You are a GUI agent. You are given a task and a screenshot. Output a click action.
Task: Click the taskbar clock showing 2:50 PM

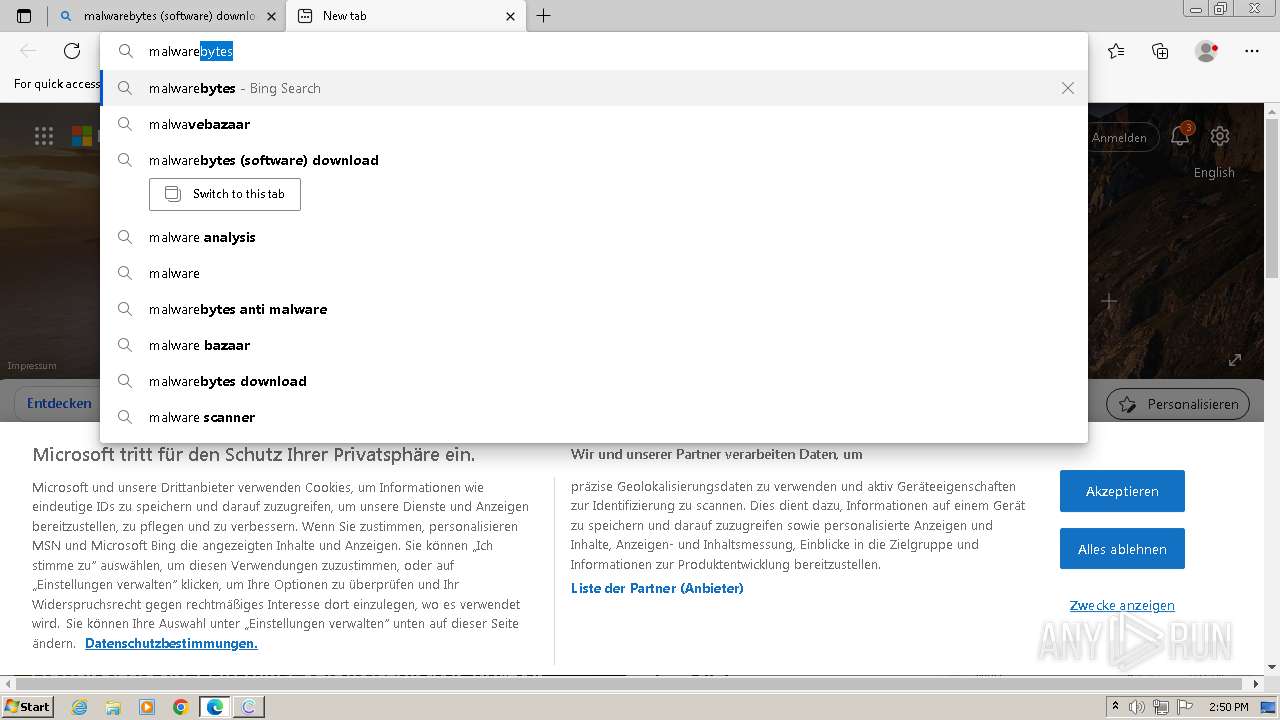1229,707
